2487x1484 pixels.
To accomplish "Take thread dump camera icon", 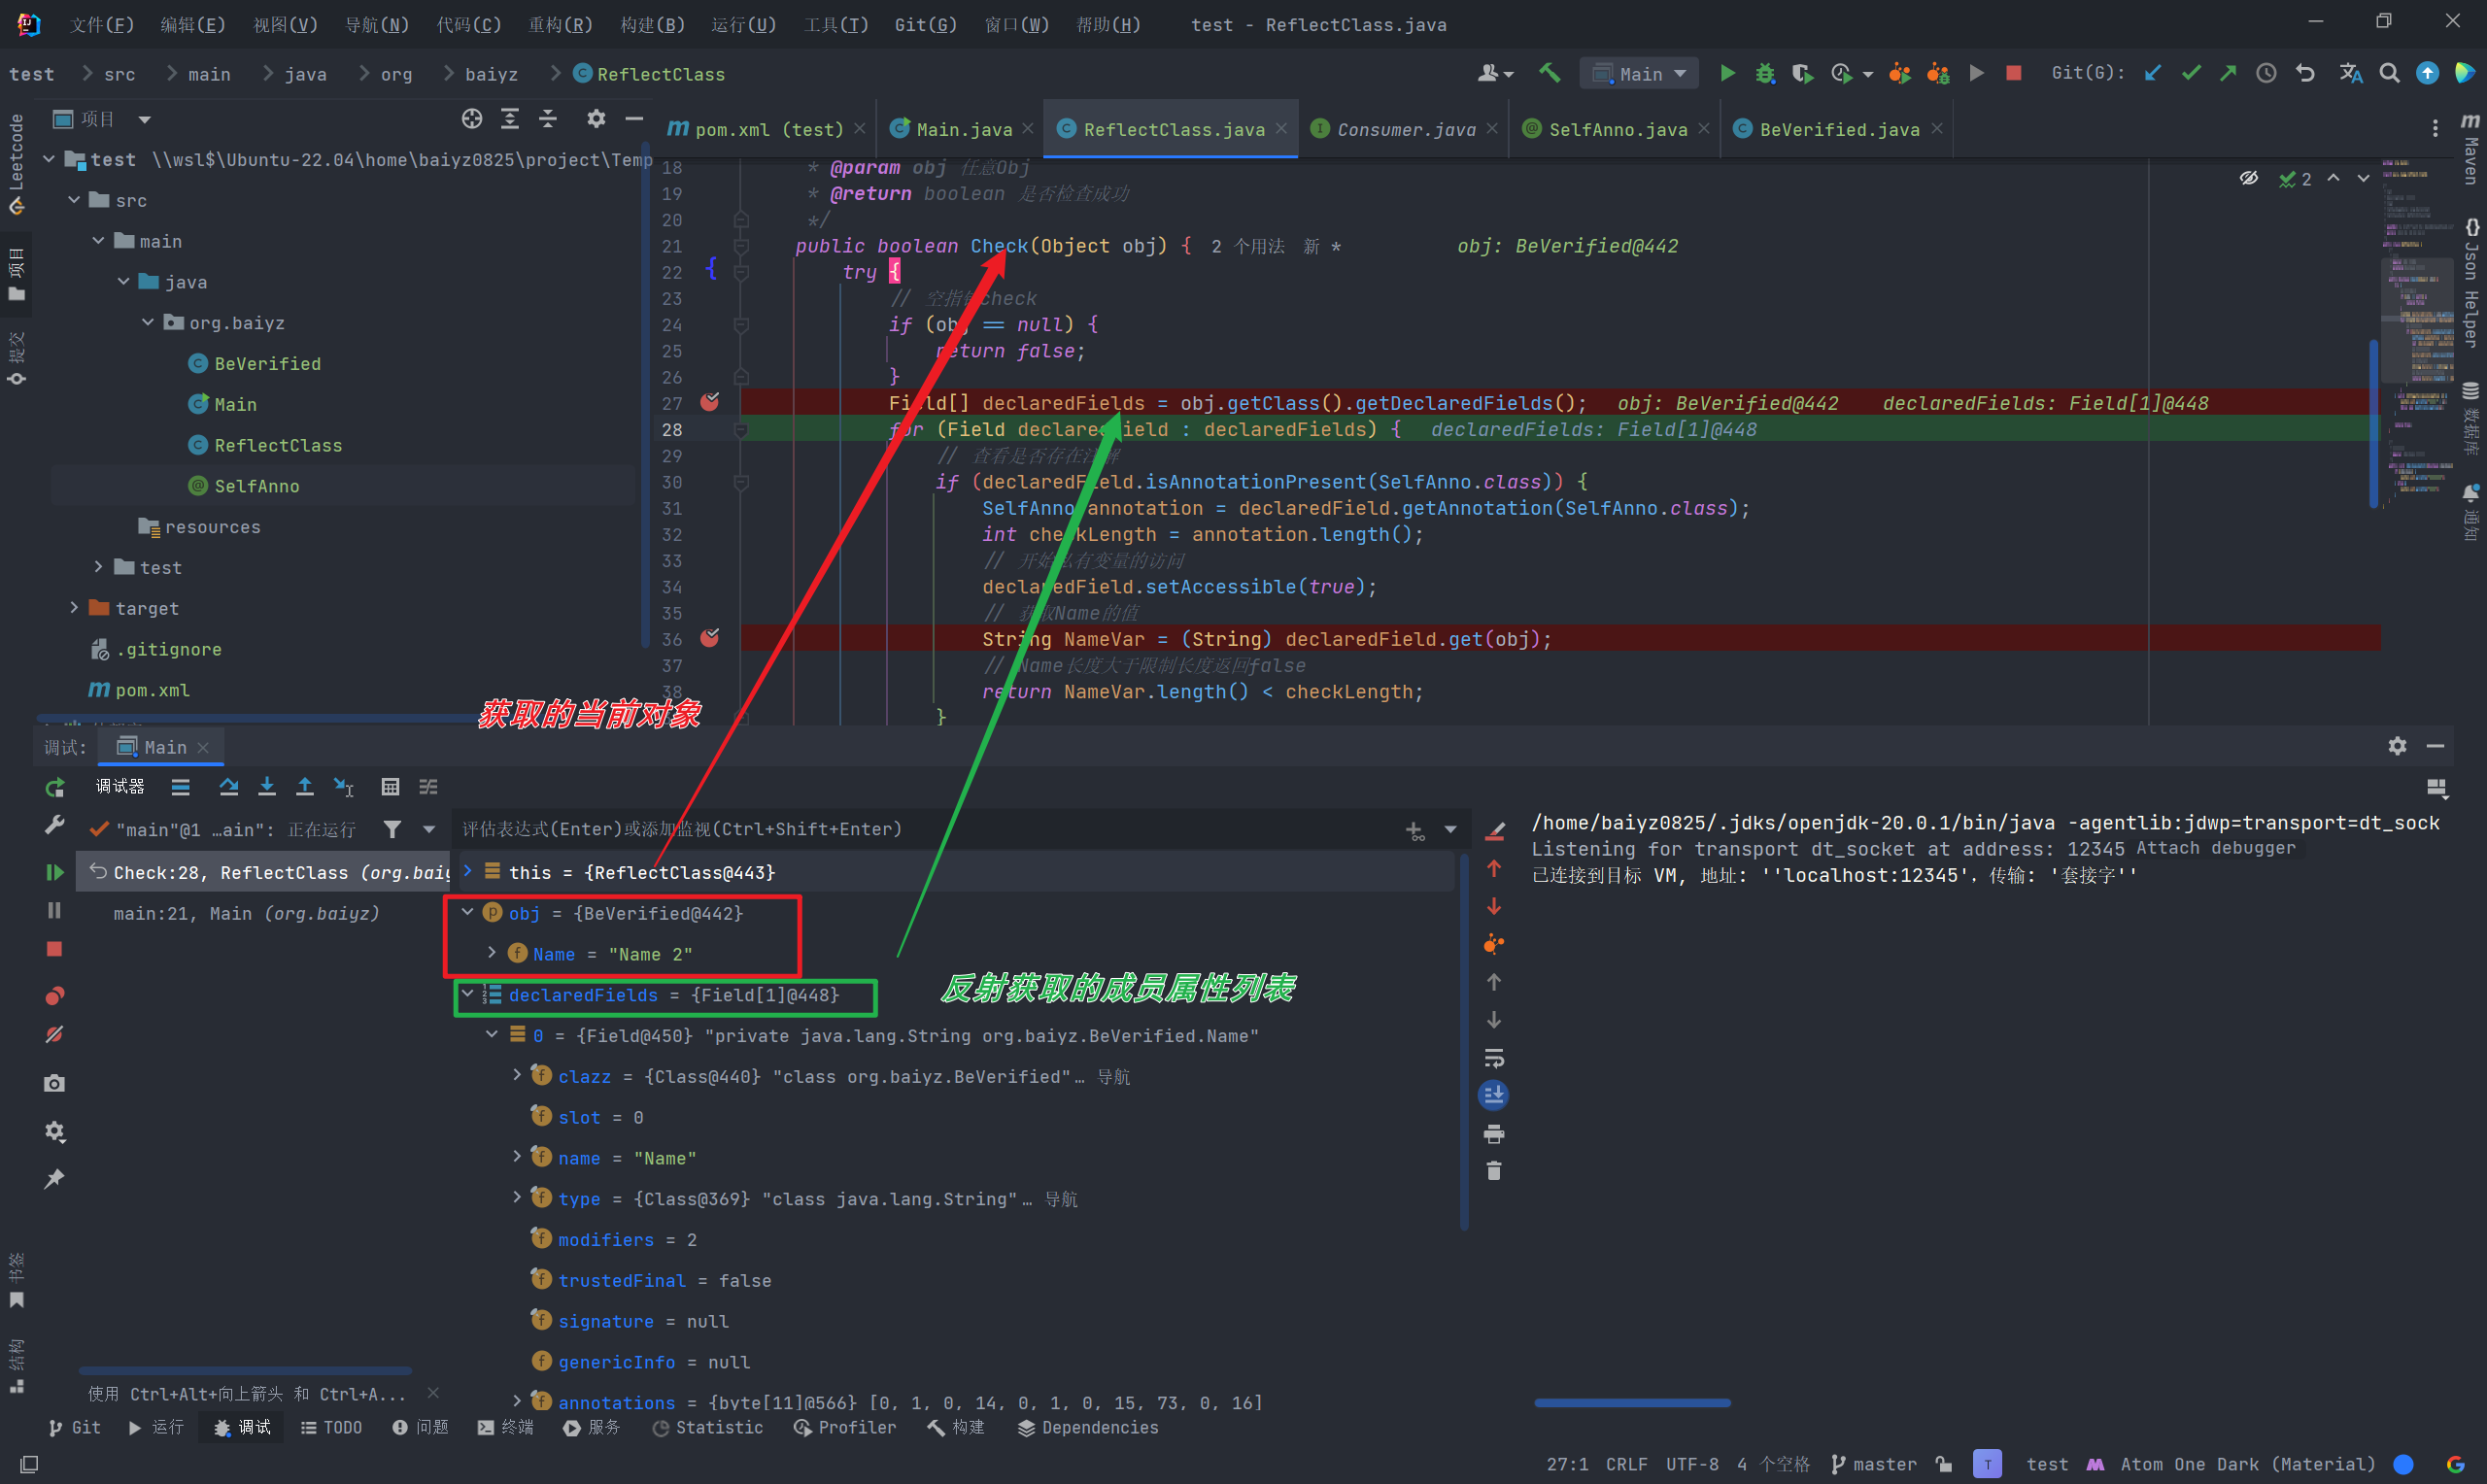I will tap(55, 1083).
